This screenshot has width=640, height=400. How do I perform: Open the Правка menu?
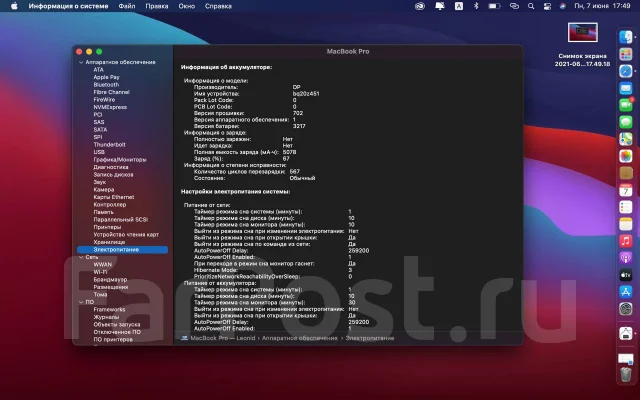[157, 6]
